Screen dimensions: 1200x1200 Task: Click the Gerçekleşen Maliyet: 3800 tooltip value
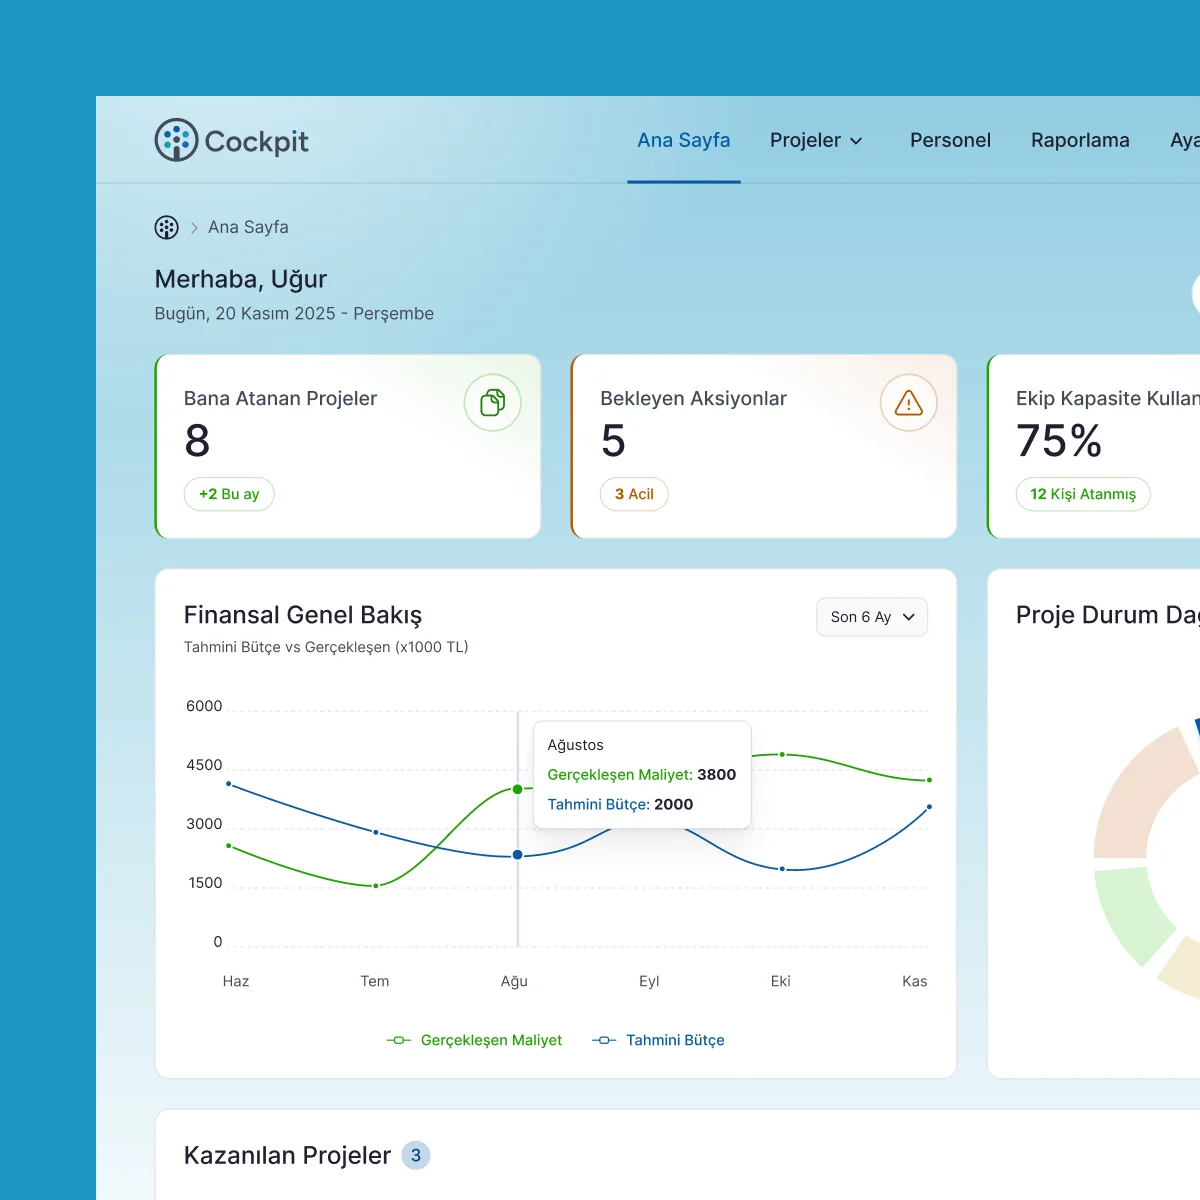point(642,774)
